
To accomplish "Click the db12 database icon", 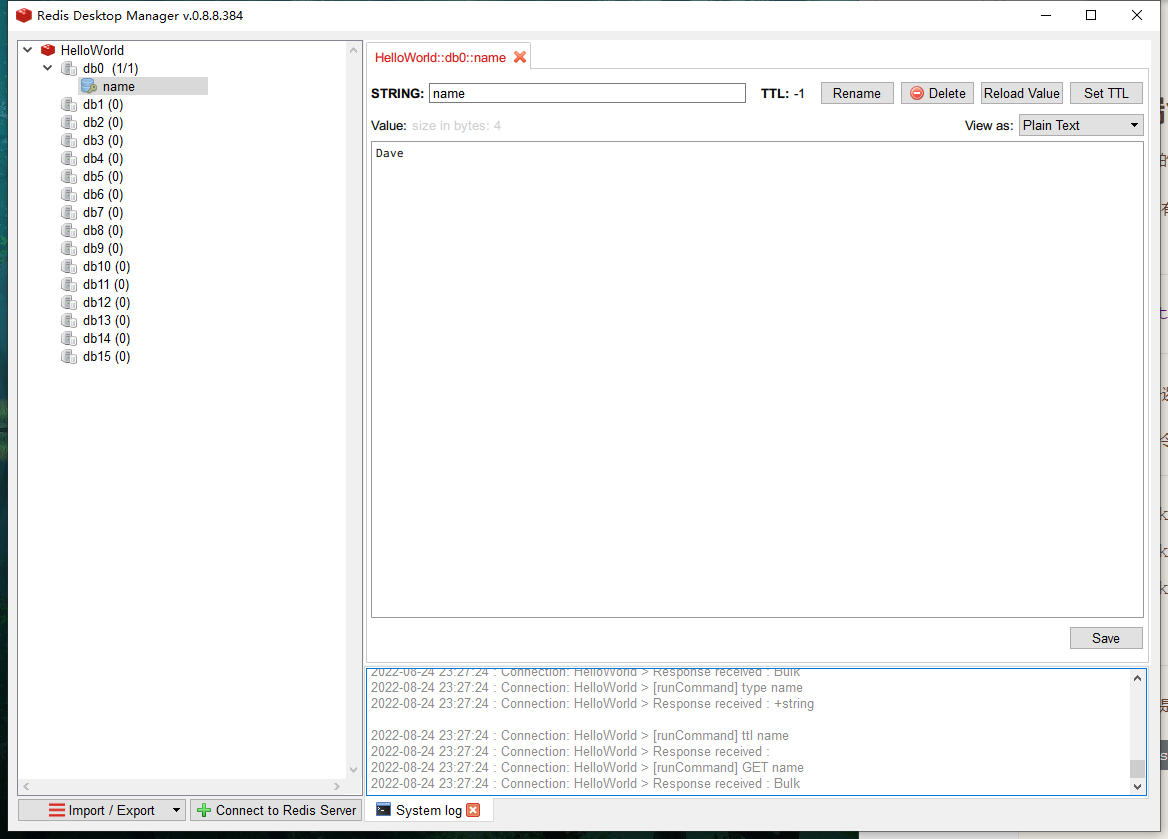I will pyautogui.click(x=69, y=303).
